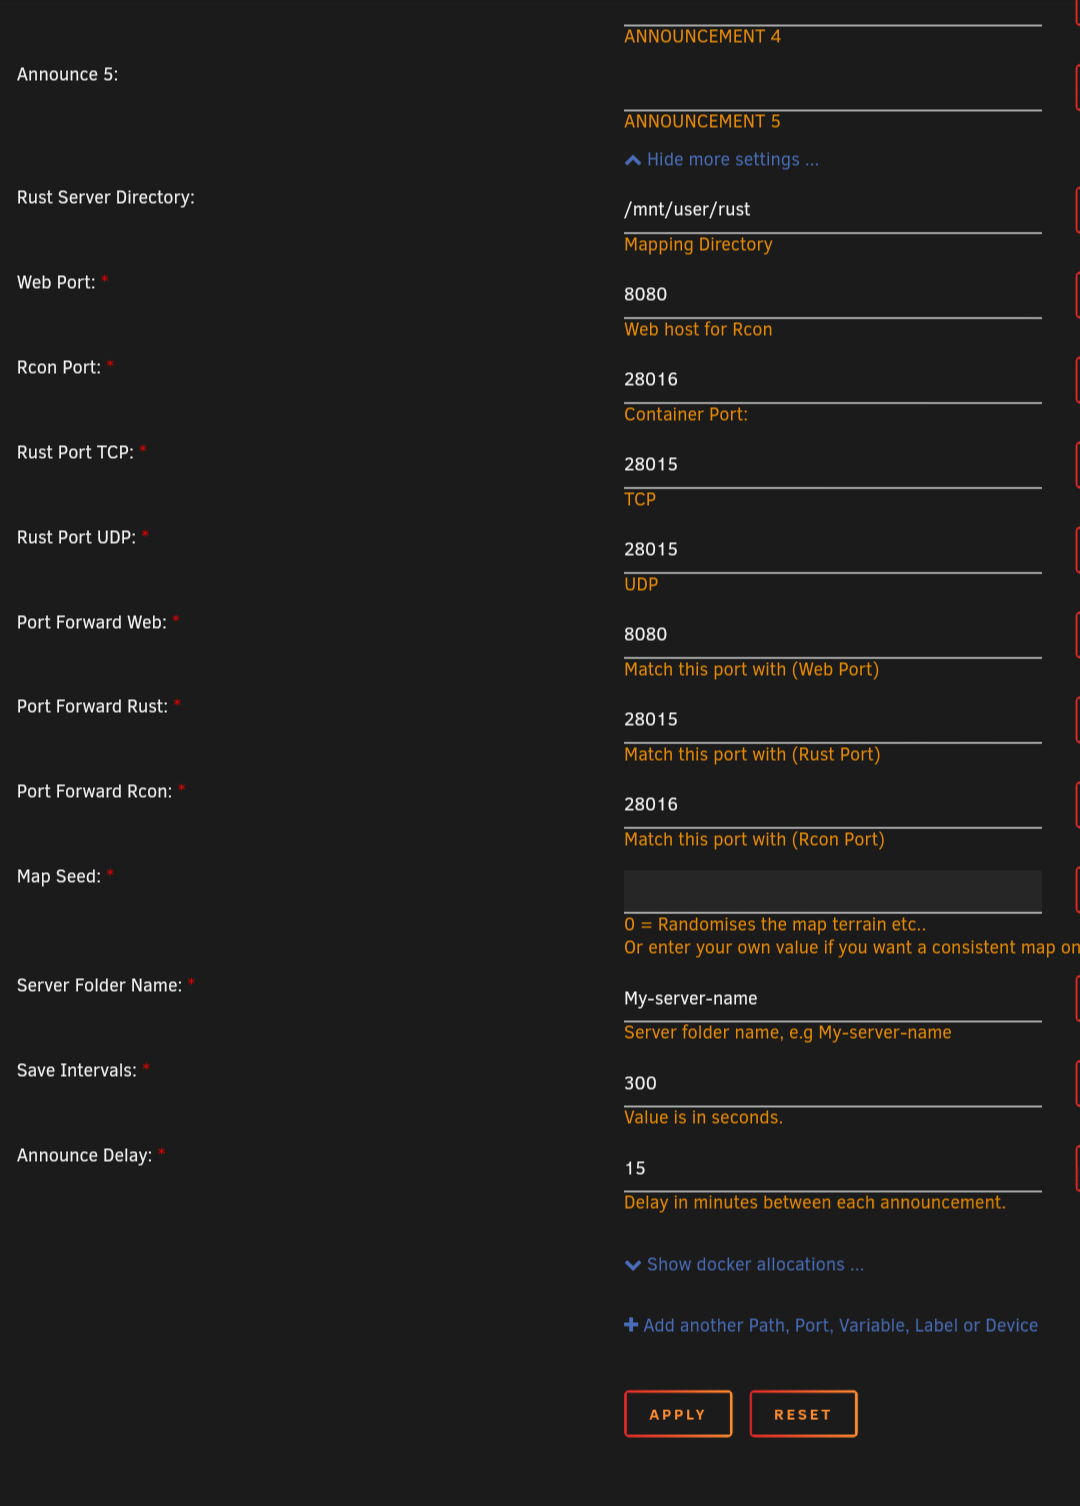Screen dimensions: 1080x1506
Task: Click the Web Port field showing 8080
Action: click(x=833, y=294)
